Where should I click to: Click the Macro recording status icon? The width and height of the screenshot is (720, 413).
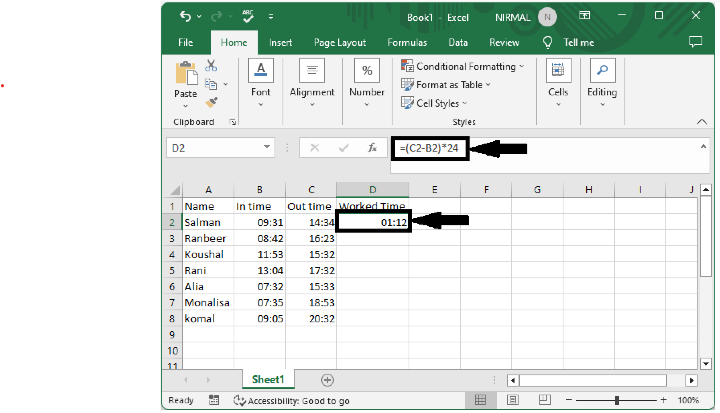(214, 400)
